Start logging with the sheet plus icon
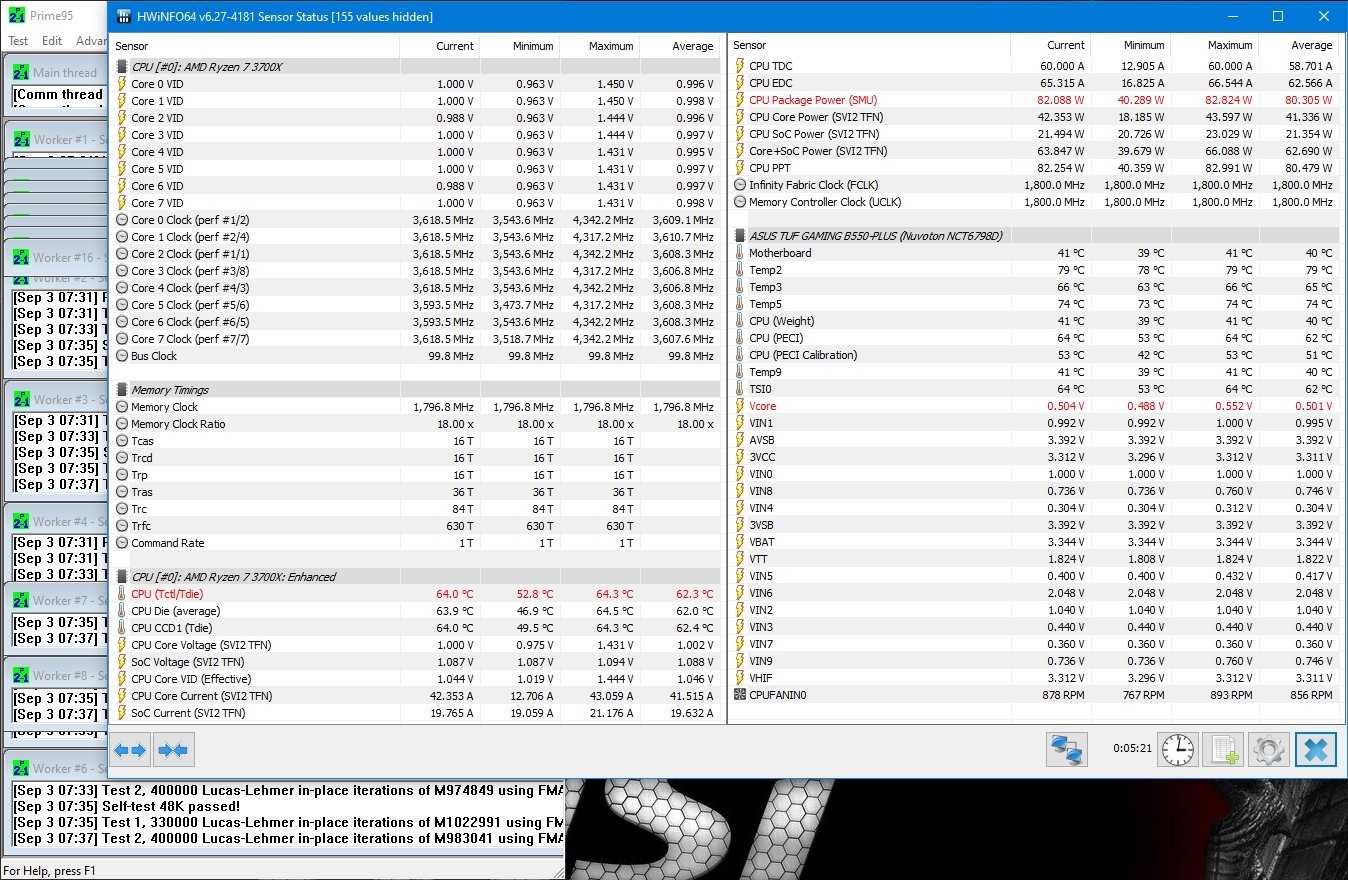Screen dimensions: 1348x880 [x=1222, y=749]
